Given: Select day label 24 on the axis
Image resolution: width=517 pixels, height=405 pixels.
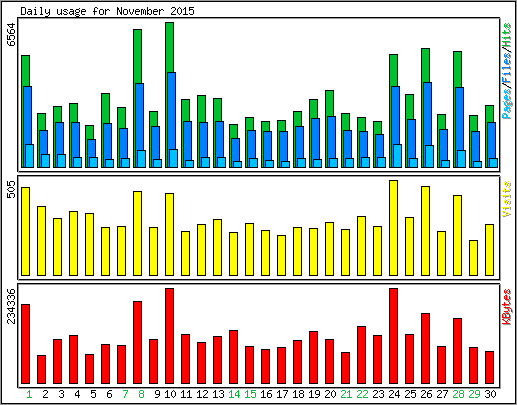Looking at the screenshot, I should tap(394, 394).
